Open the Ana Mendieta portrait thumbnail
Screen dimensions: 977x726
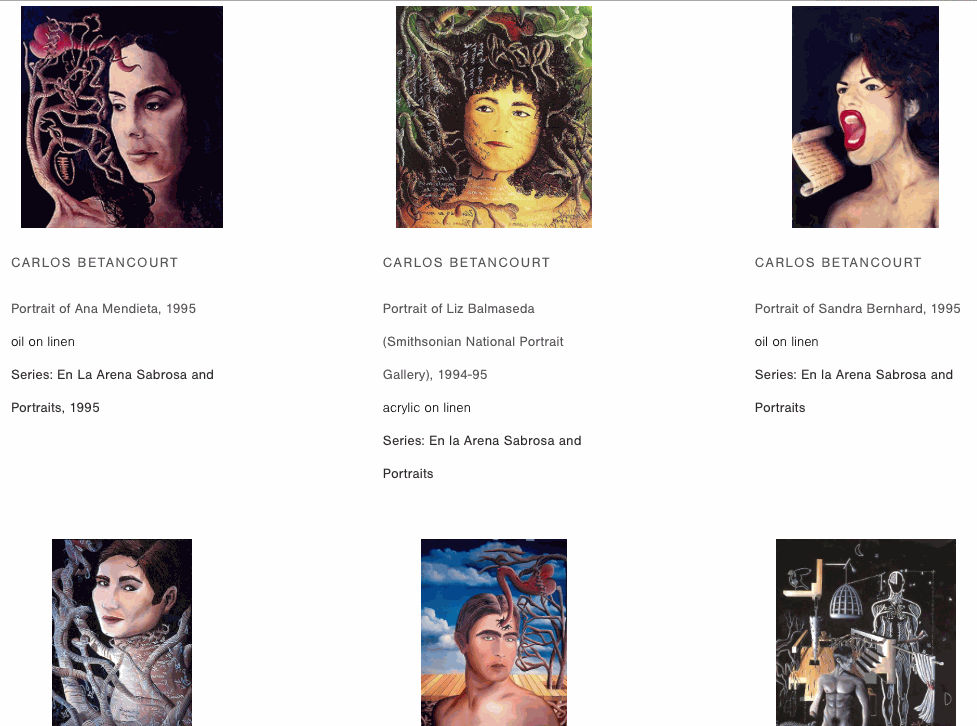[x=122, y=117]
